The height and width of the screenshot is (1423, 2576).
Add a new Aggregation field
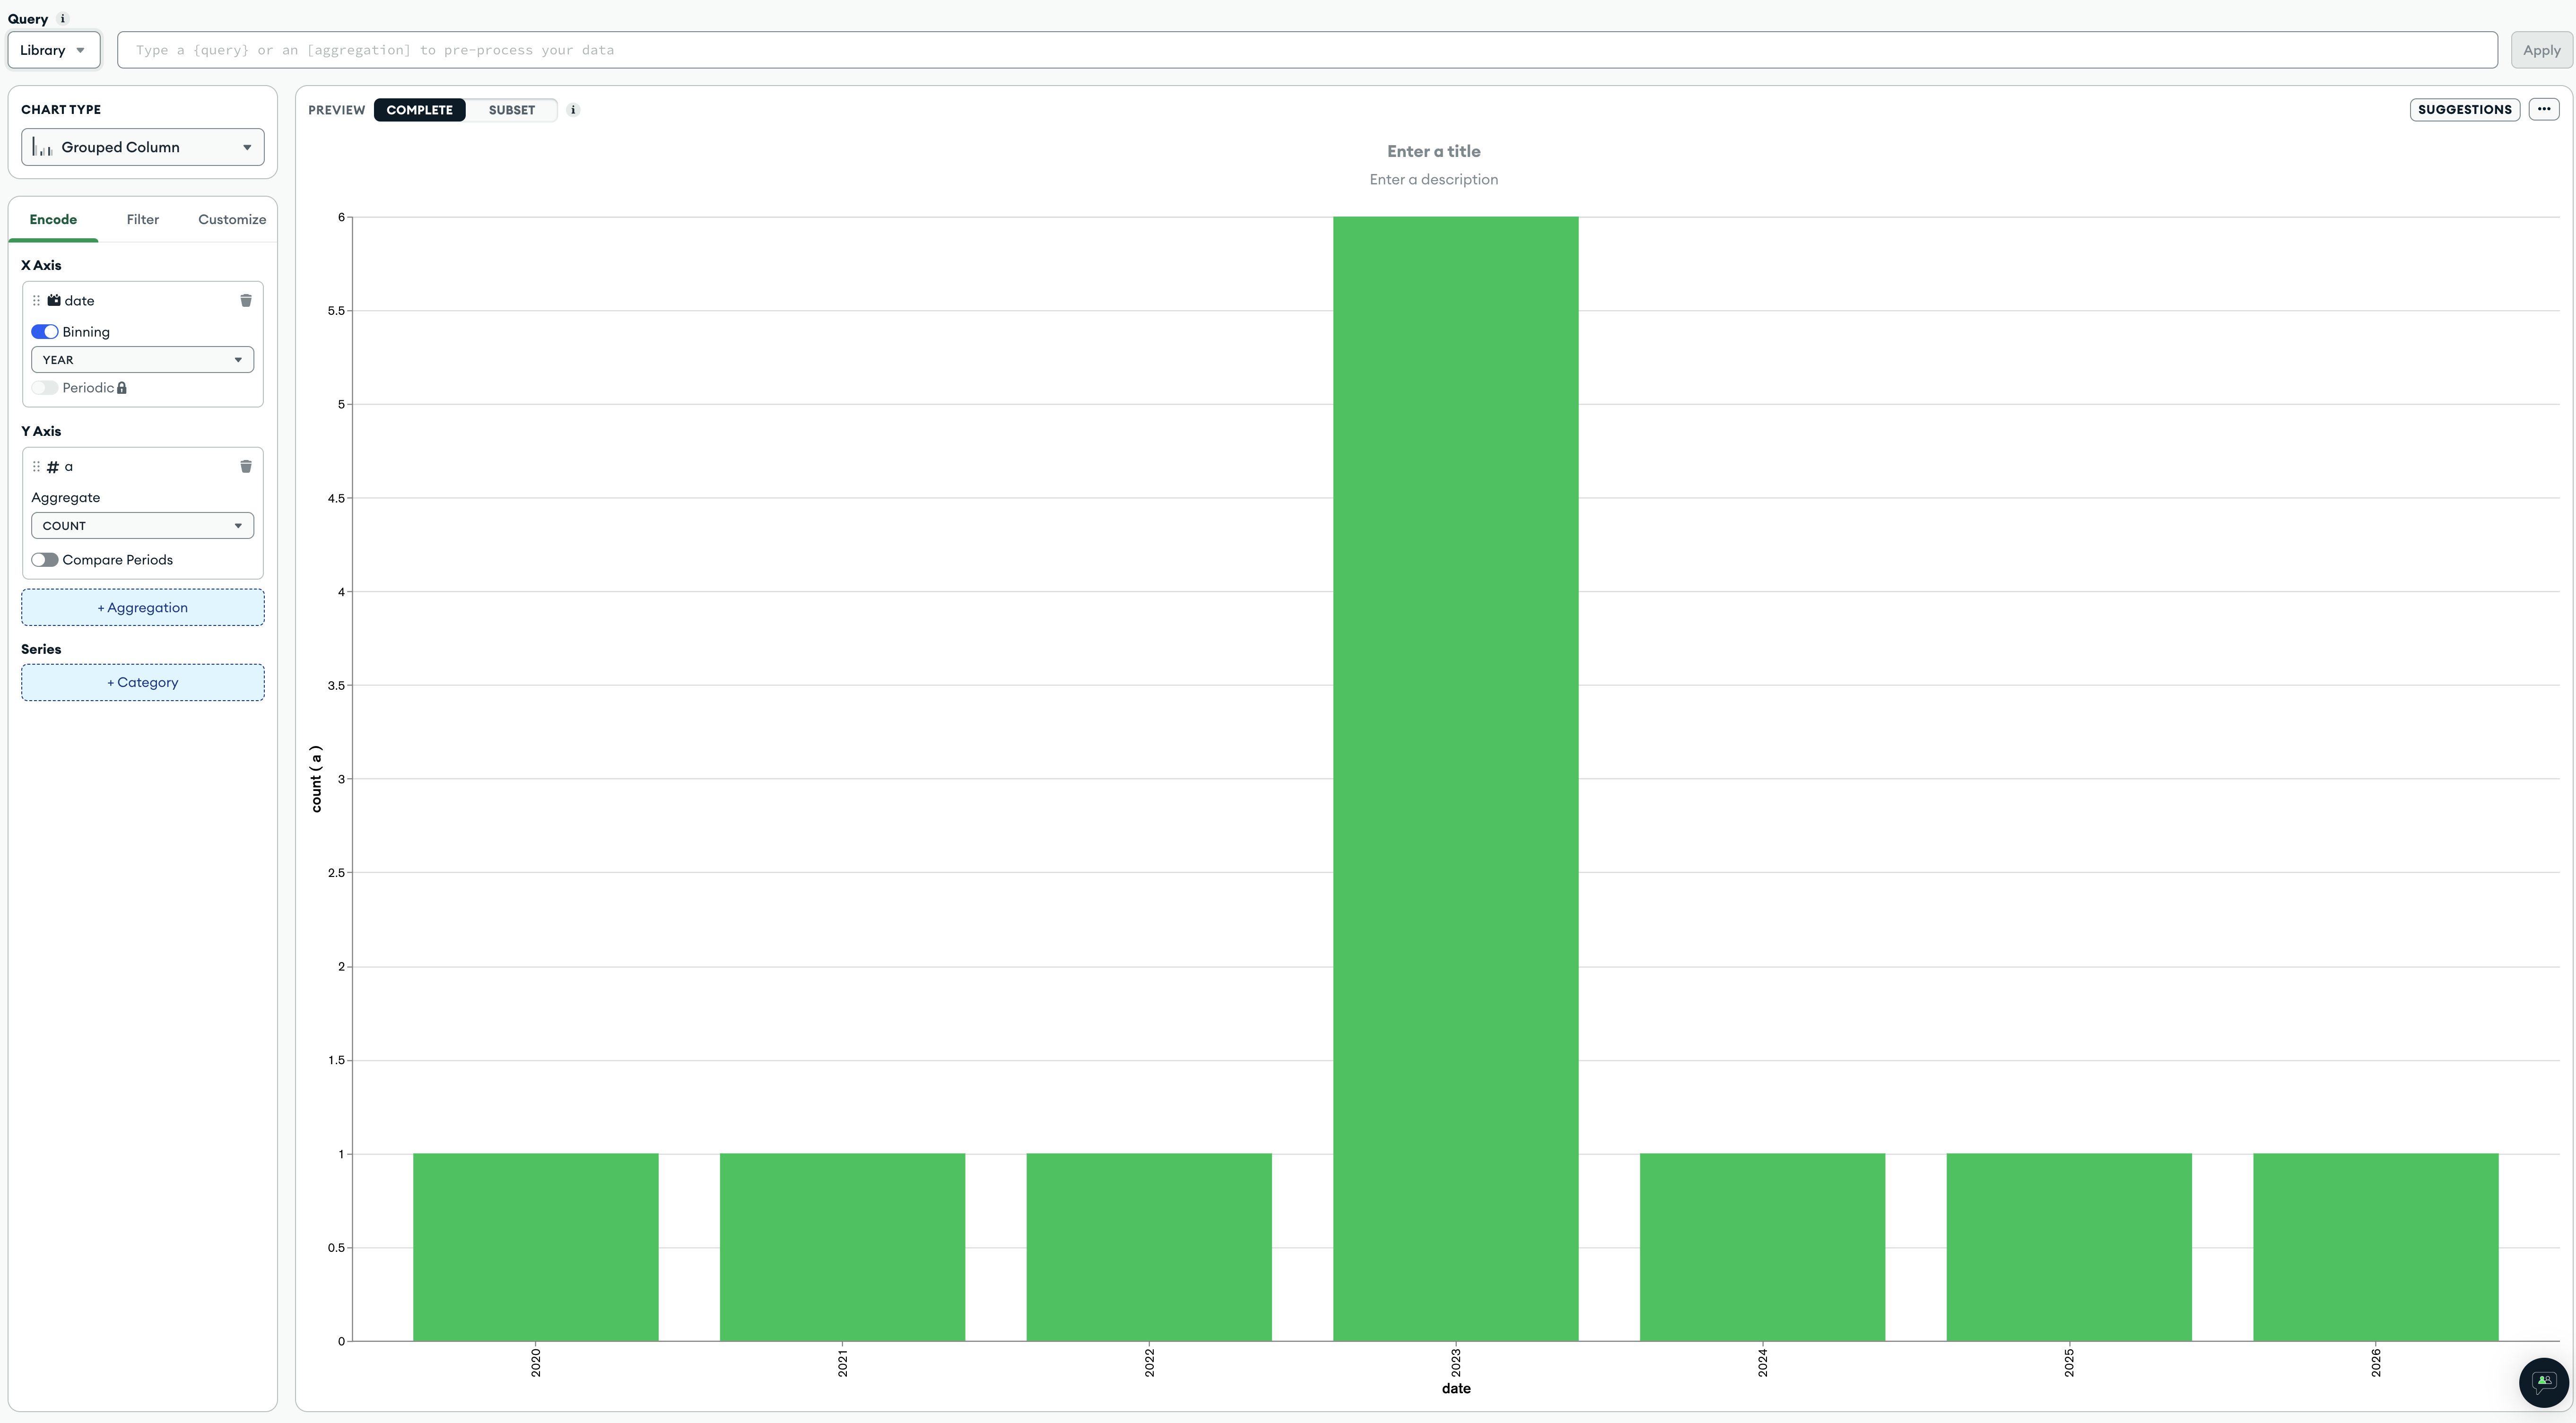(142, 607)
